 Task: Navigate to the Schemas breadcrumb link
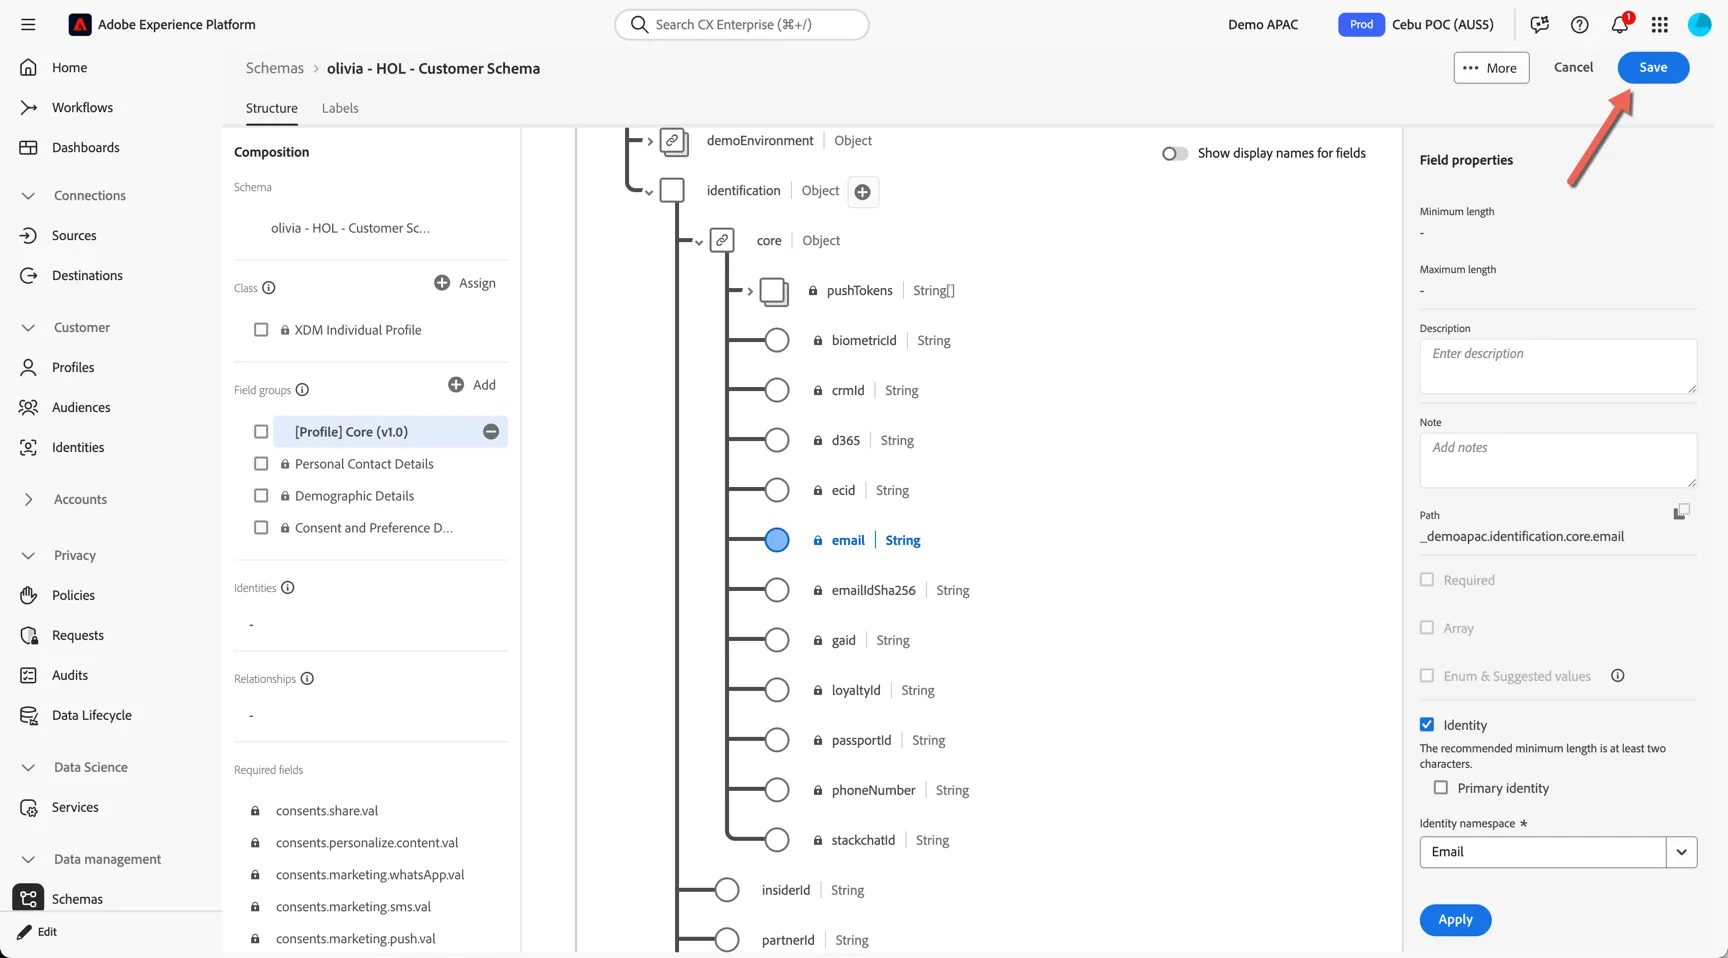pos(275,68)
